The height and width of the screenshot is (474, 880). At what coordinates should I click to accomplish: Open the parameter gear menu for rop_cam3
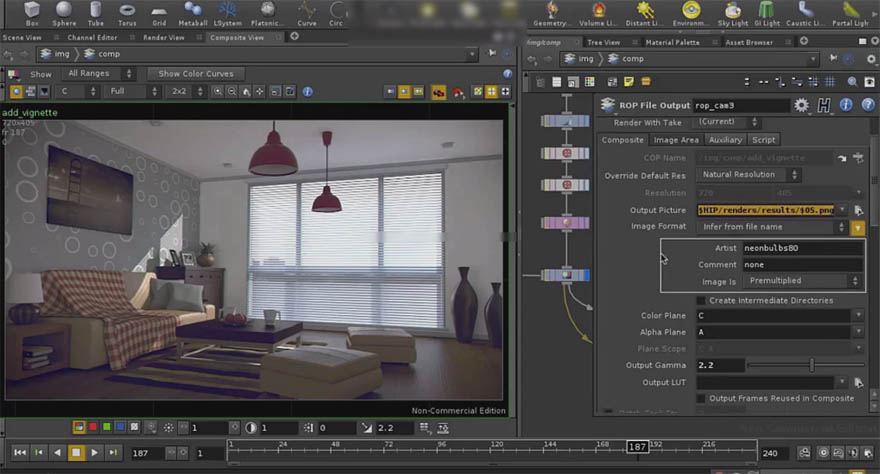[801, 105]
